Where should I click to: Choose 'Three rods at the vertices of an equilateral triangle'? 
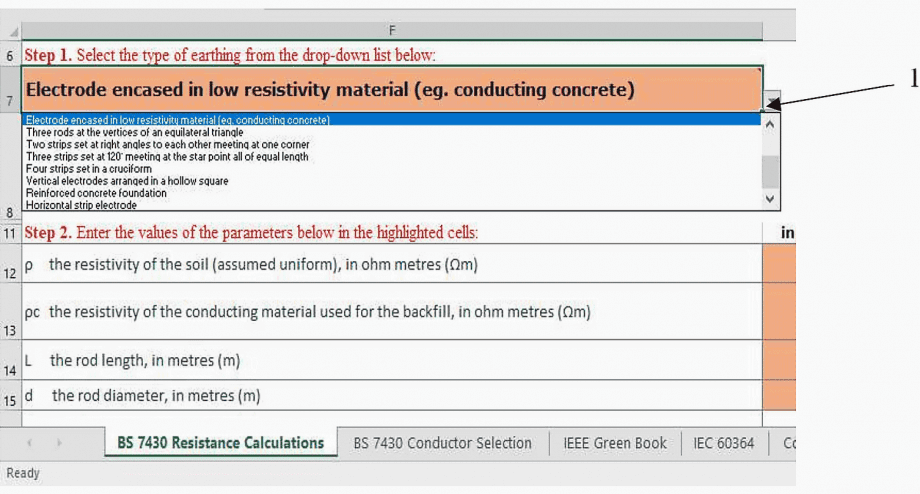click(392, 132)
